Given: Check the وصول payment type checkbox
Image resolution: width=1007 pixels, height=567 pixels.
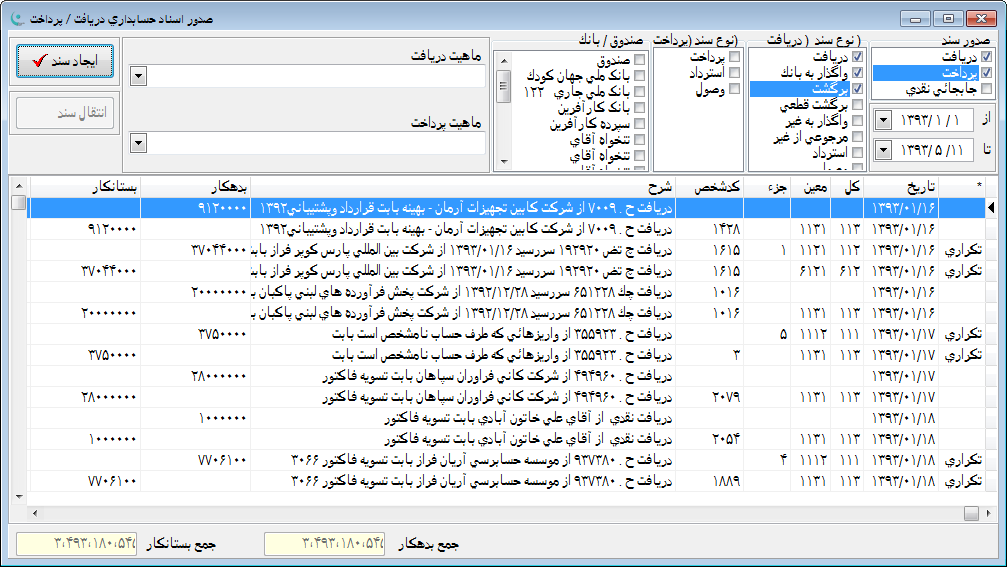Looking at the screenshot, I should point(735,89).
